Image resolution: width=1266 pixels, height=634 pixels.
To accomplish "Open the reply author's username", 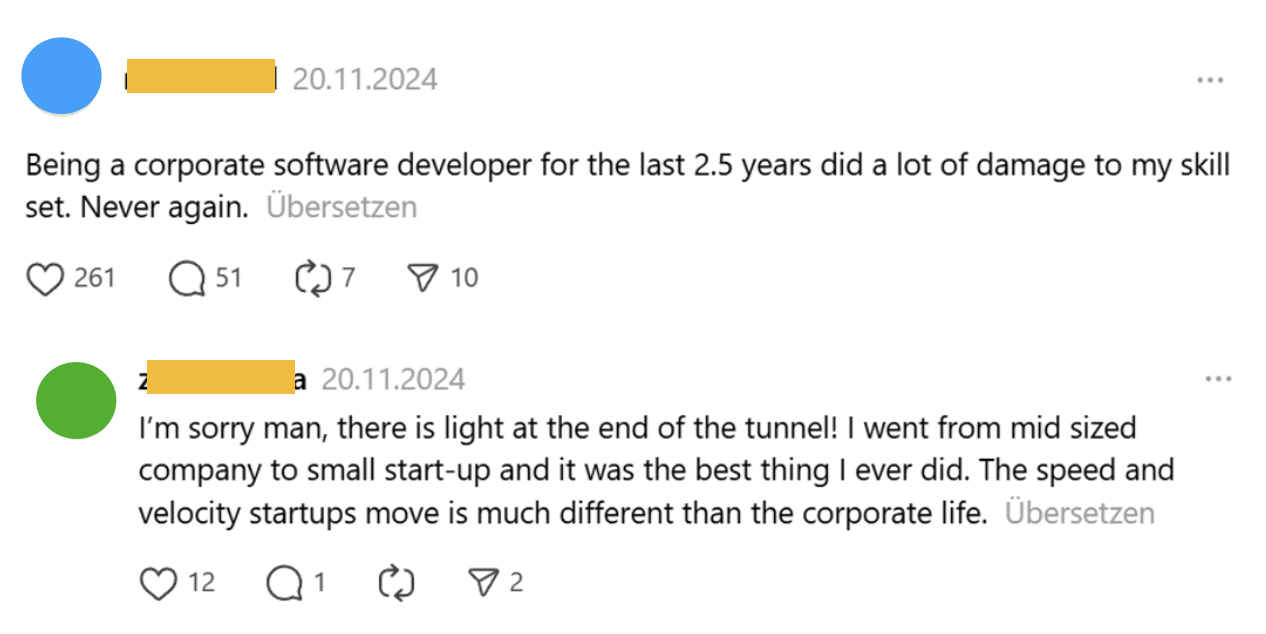I will point(222,378).
